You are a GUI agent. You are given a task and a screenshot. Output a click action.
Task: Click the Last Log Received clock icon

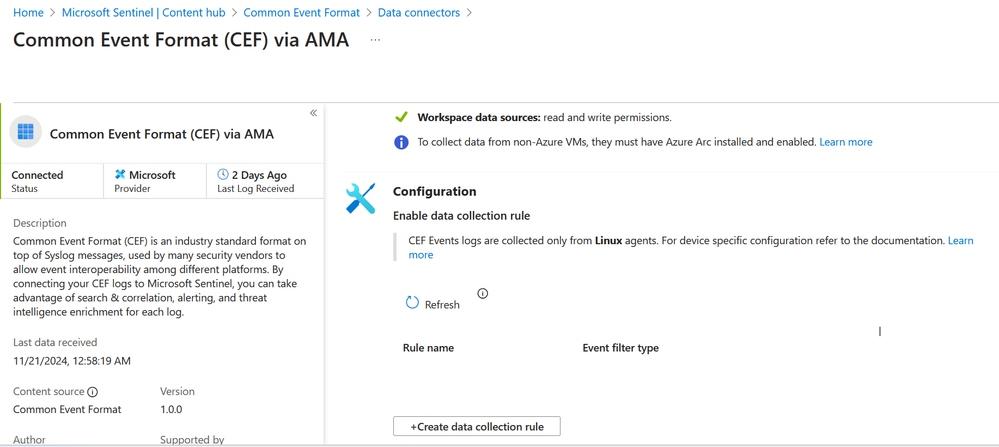(x=223, y=174)
